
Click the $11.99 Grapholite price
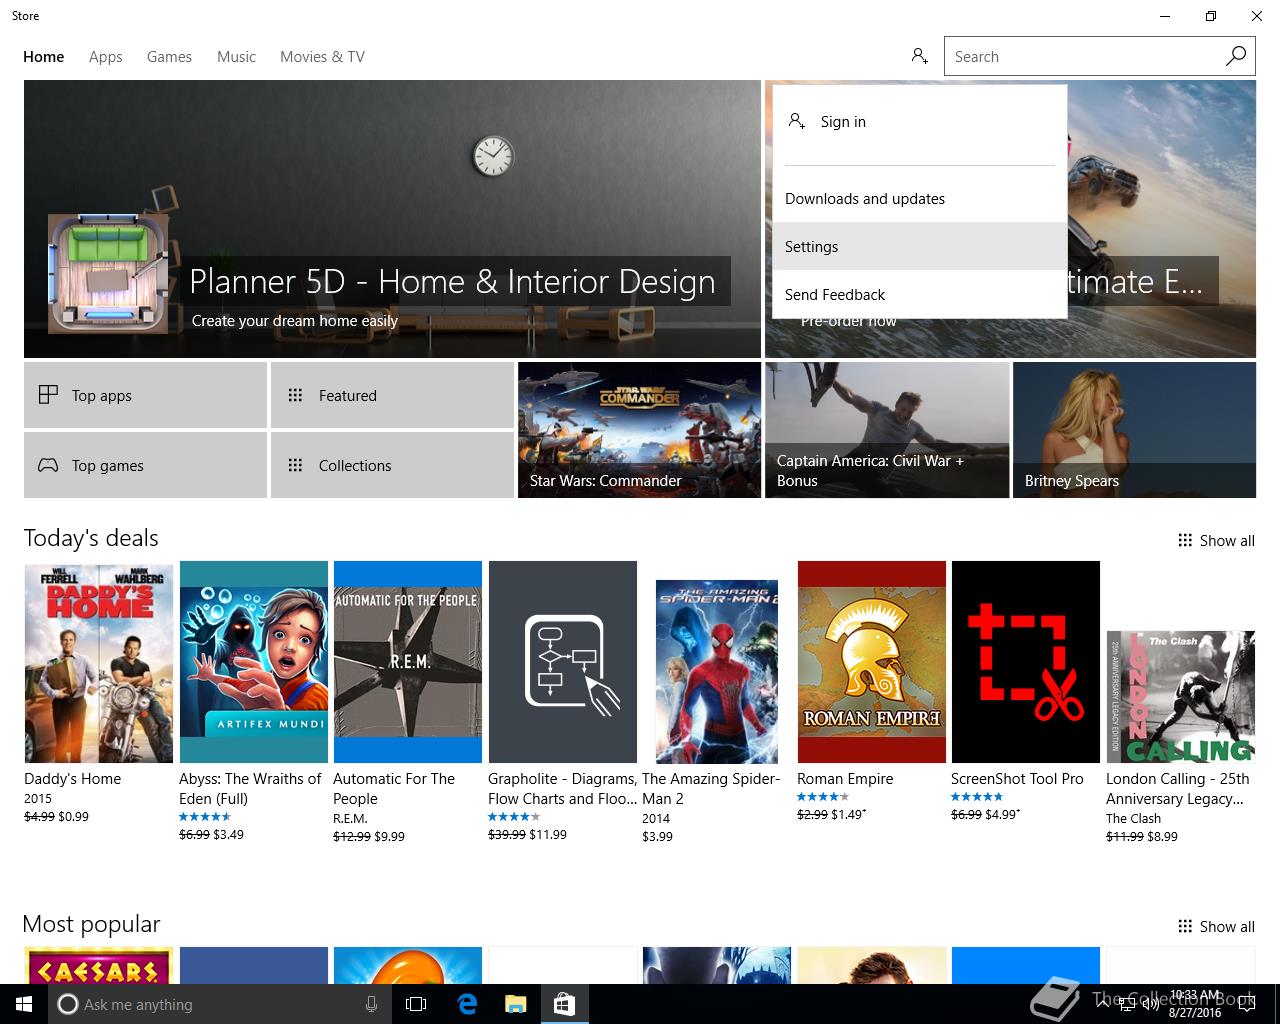[x=548, y=834]
